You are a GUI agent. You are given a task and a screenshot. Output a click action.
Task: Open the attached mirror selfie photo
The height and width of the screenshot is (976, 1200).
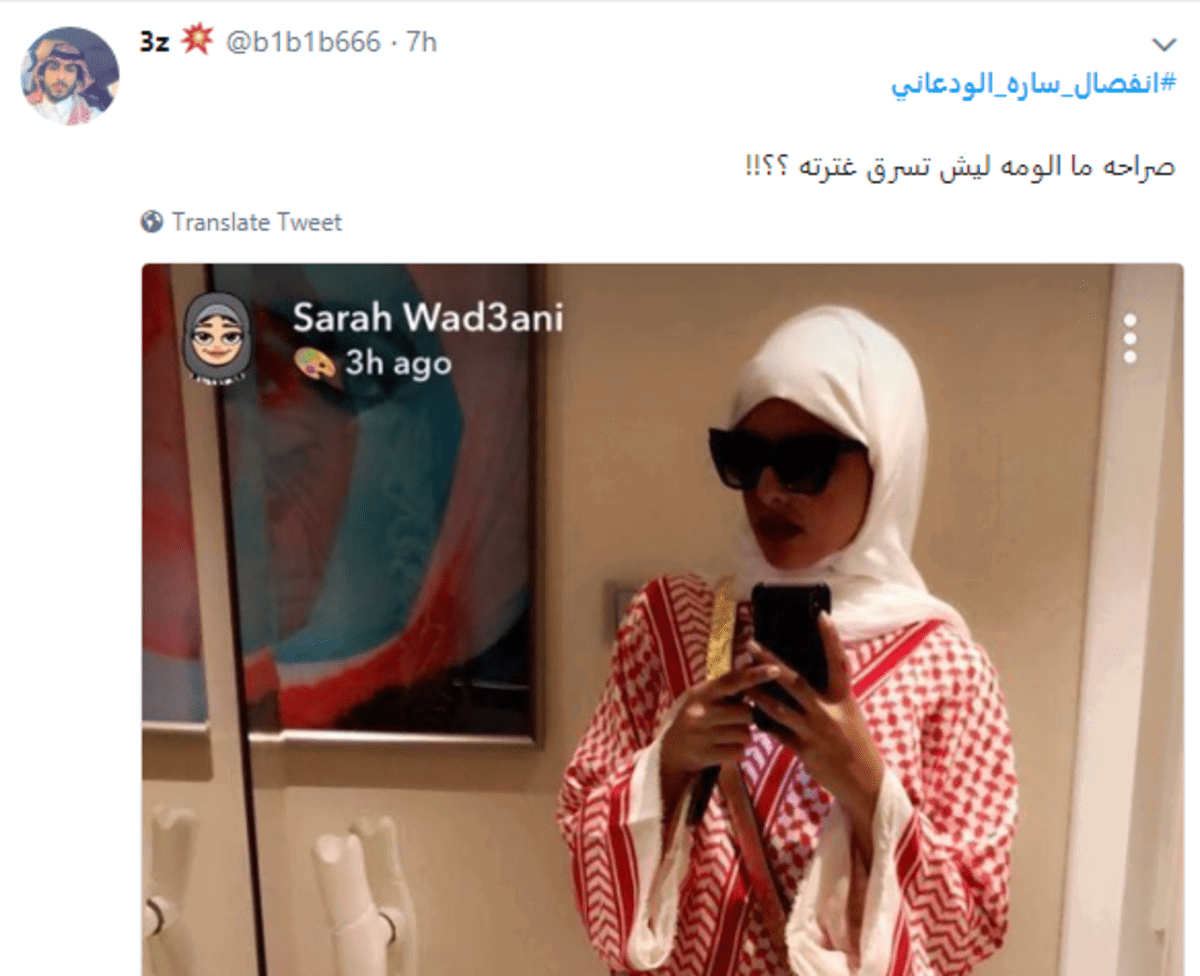pos(662,620)
